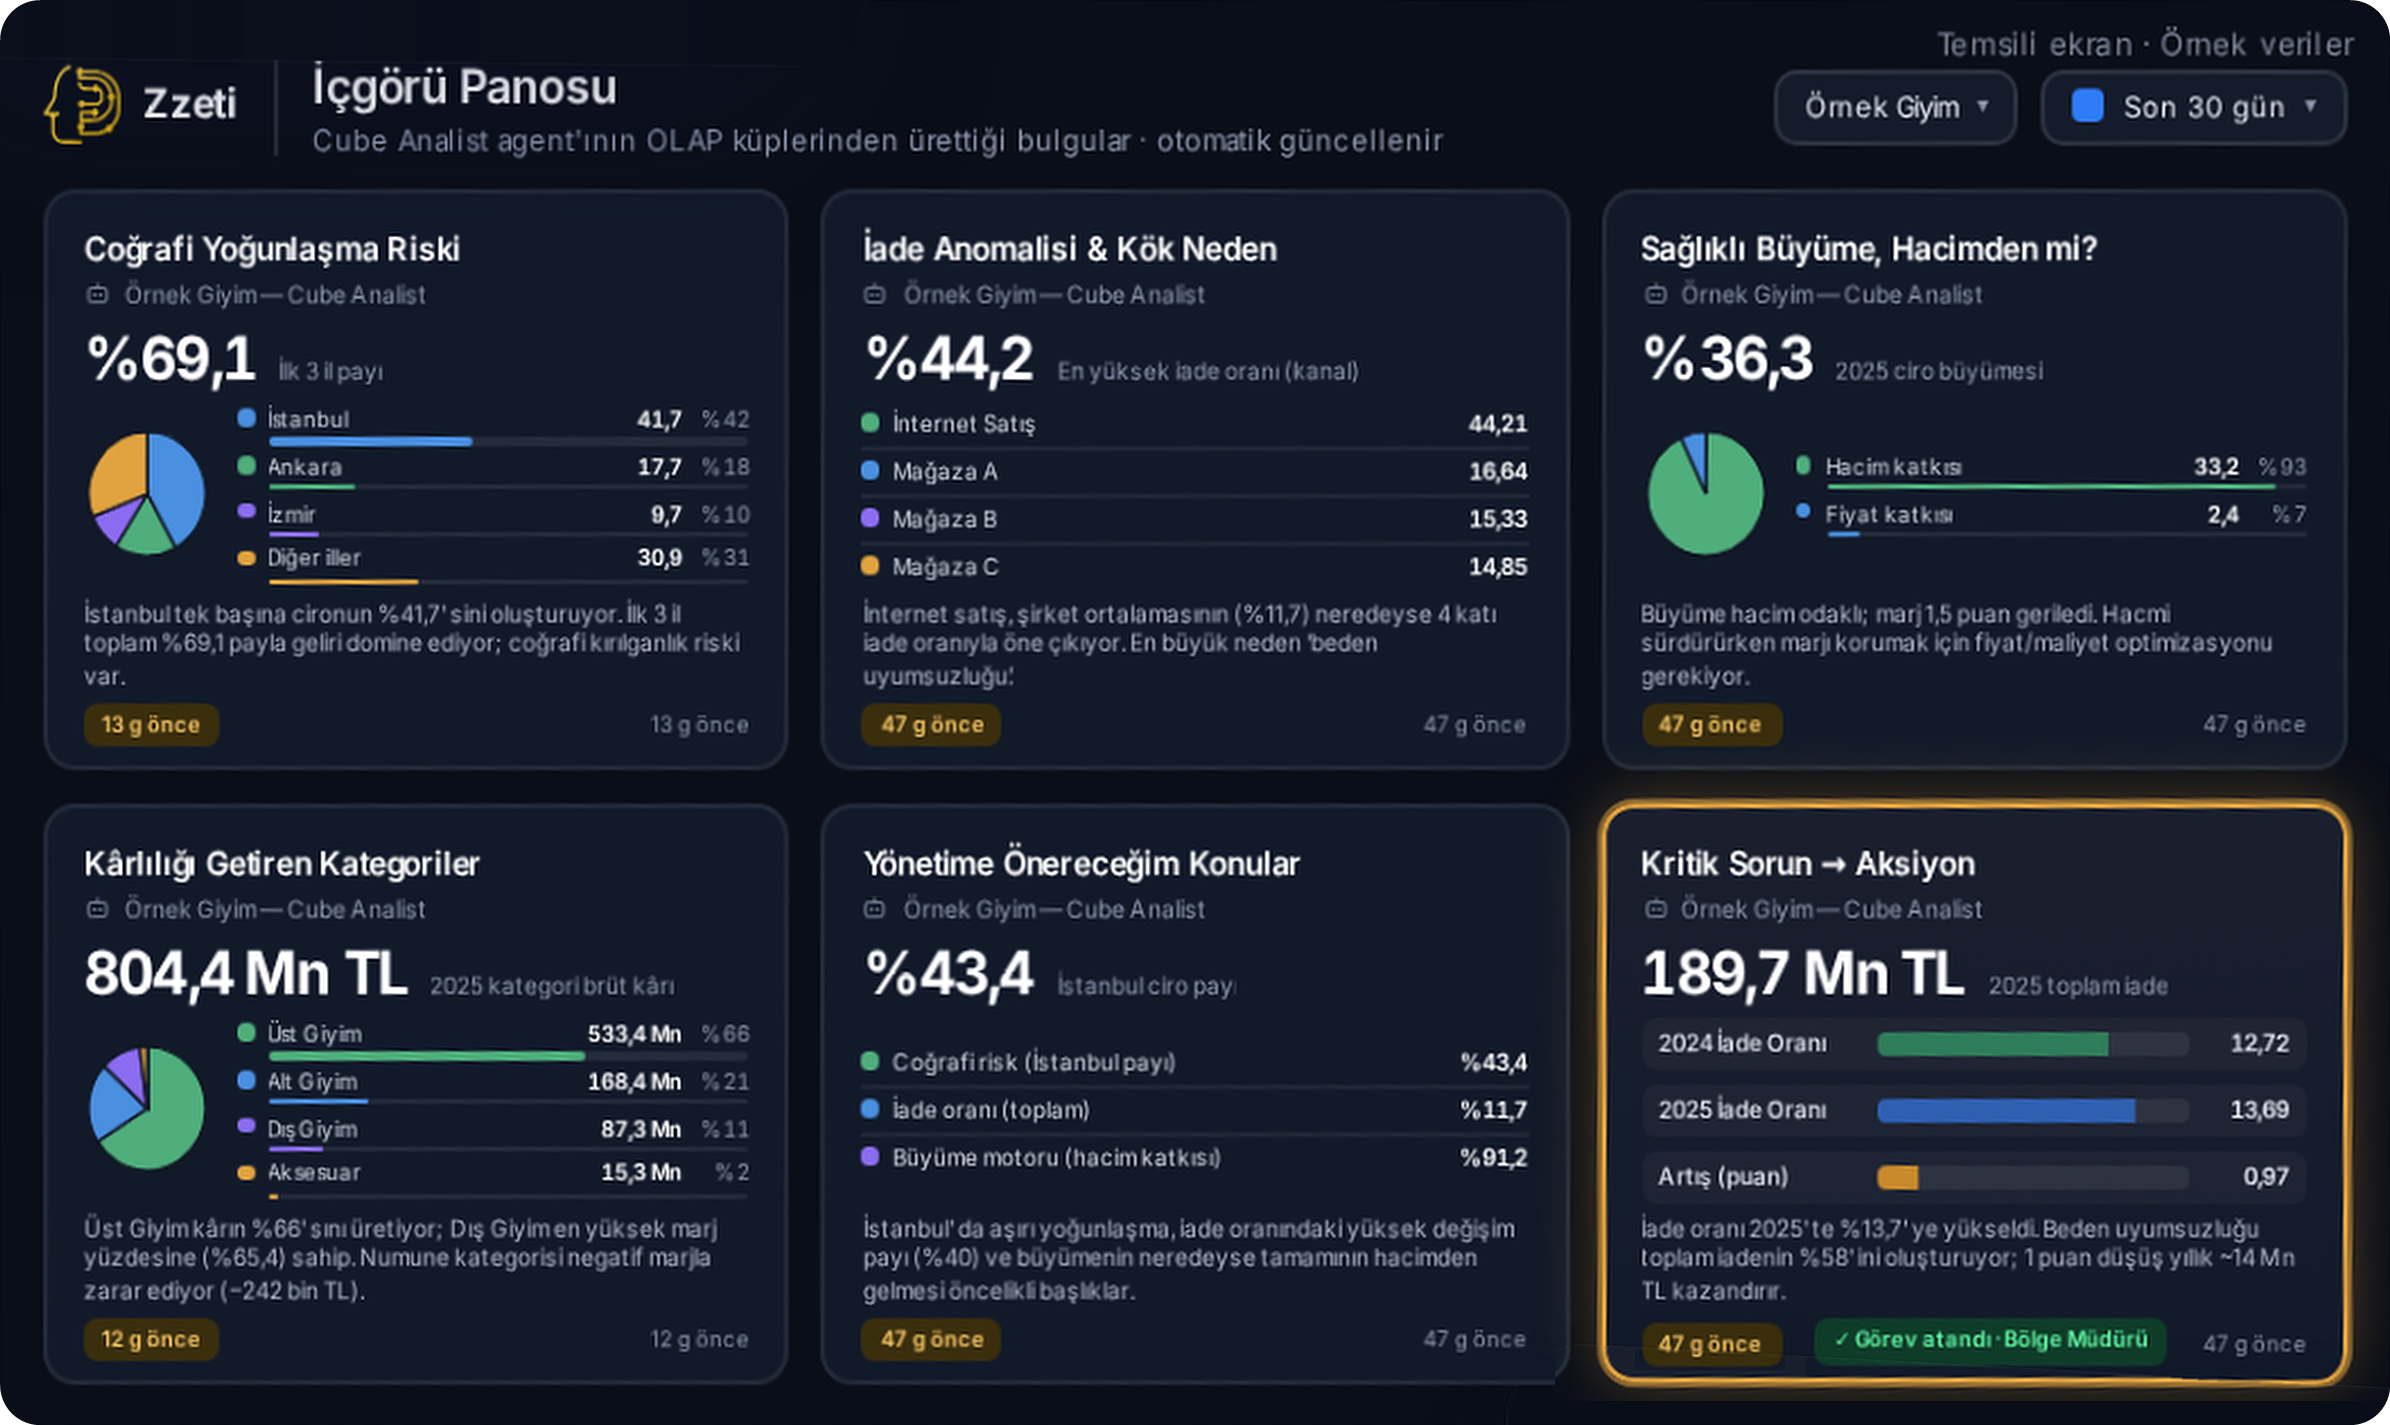Click the Görev atandı · Bölge Müdürü badge

tap(1990, 1340)
